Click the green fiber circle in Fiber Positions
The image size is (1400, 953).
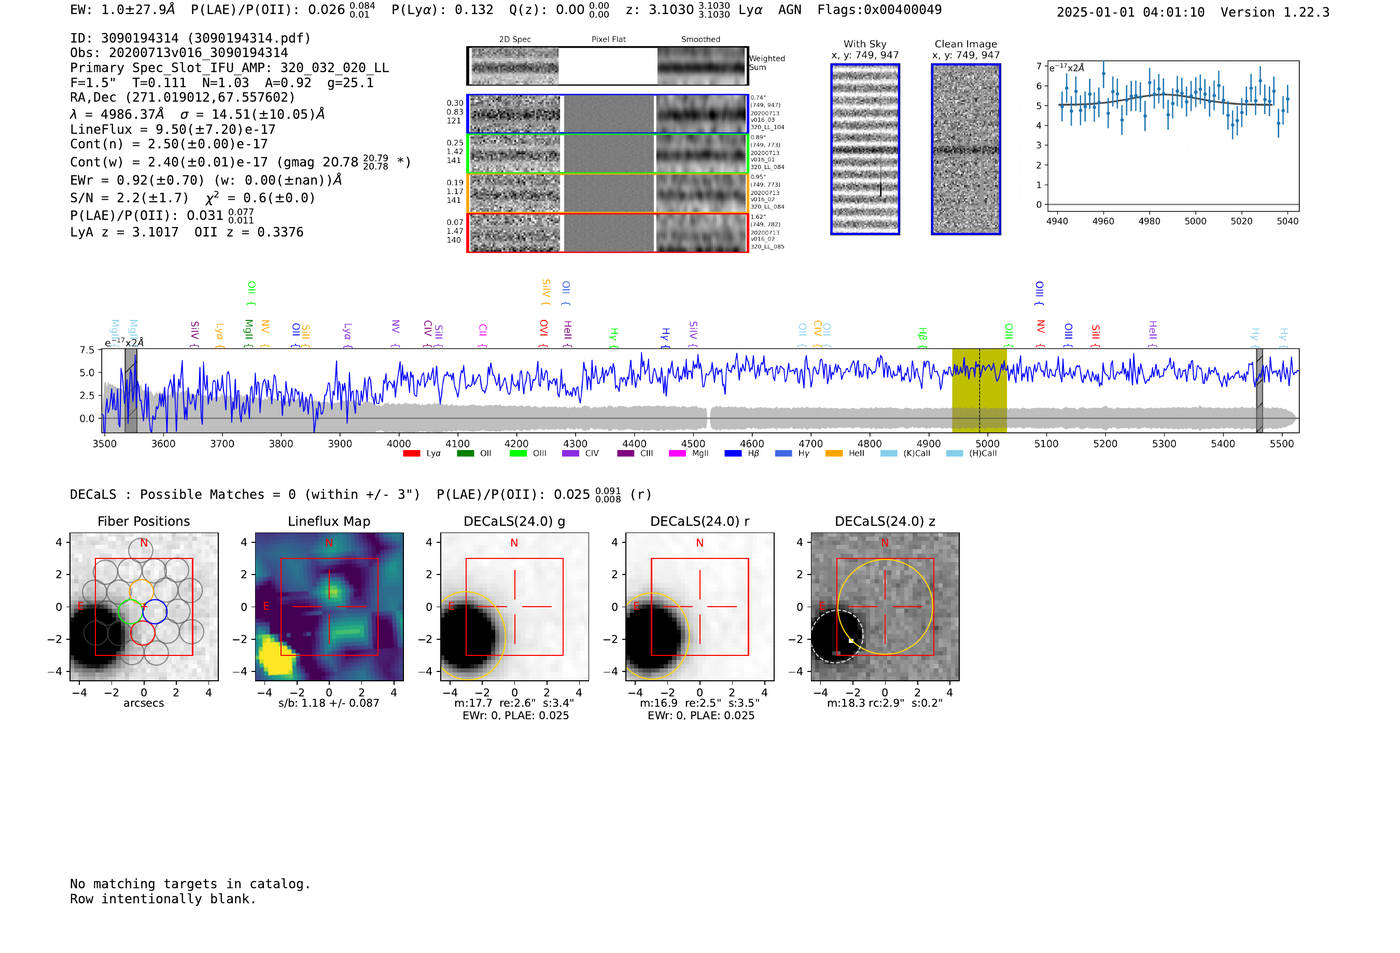click(130, 610)
